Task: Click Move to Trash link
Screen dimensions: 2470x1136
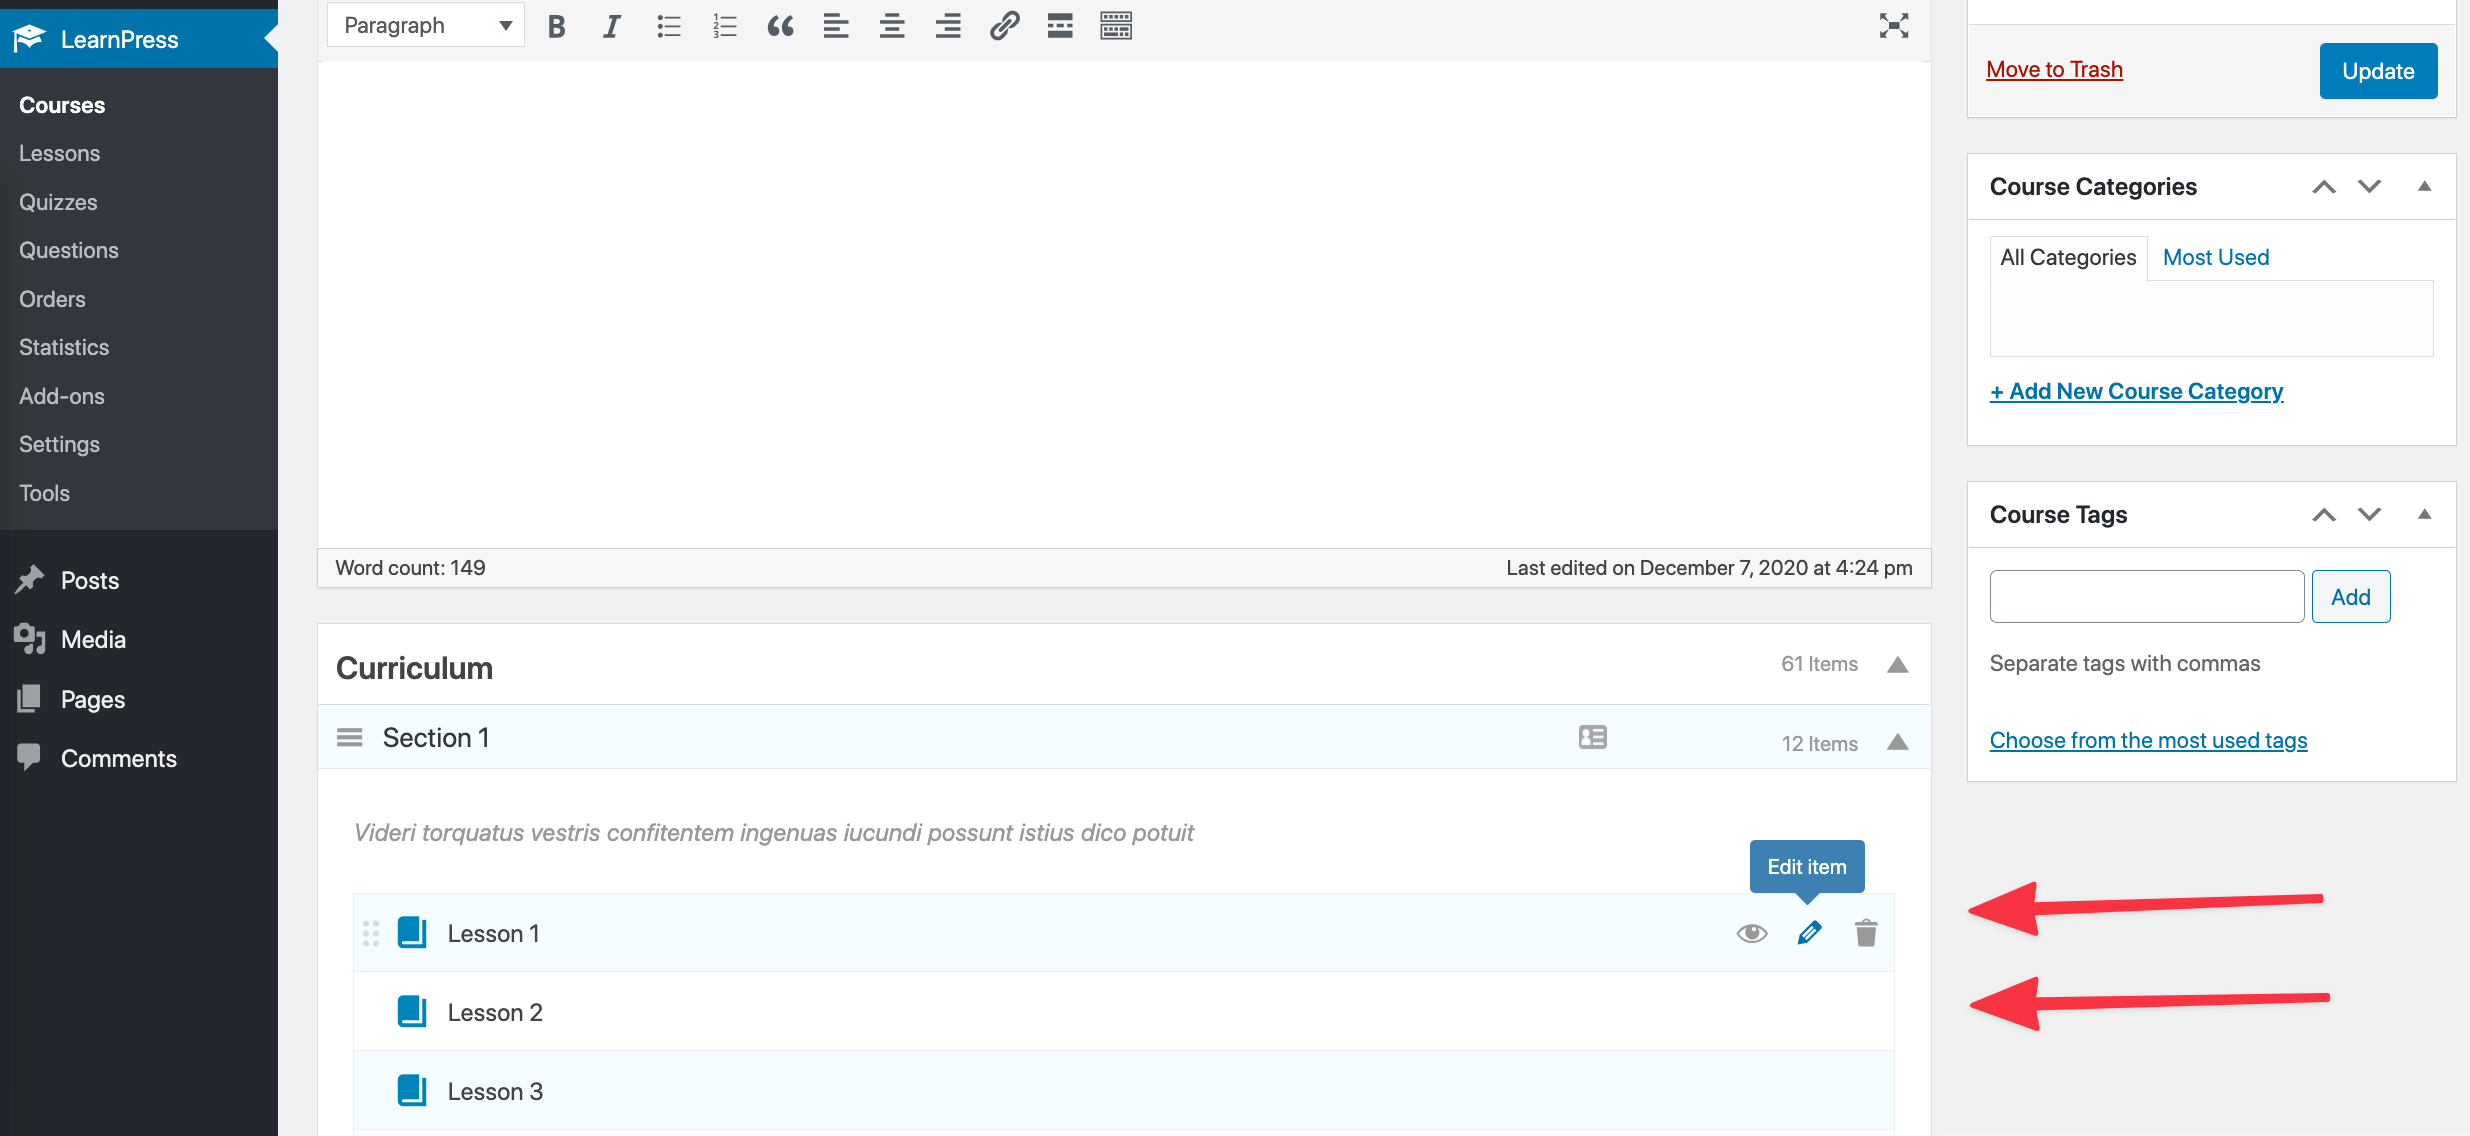Action: tap(2054, 69)
